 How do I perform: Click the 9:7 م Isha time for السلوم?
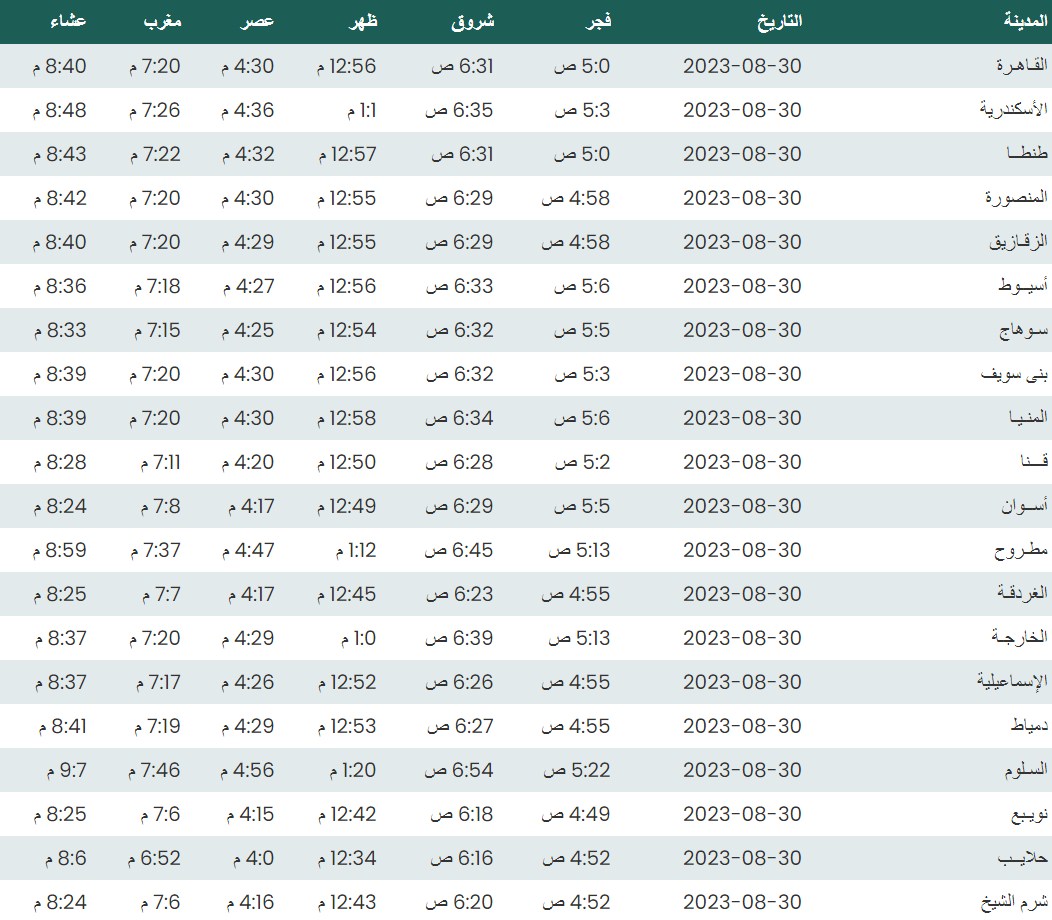[x=67, y=770]
